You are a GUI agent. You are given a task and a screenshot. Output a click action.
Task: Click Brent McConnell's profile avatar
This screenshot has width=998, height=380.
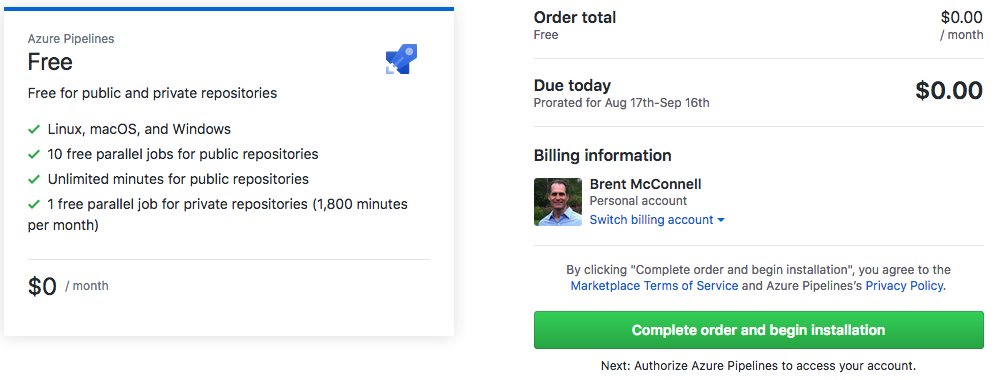pyautogui.click(x=558, y=202)
